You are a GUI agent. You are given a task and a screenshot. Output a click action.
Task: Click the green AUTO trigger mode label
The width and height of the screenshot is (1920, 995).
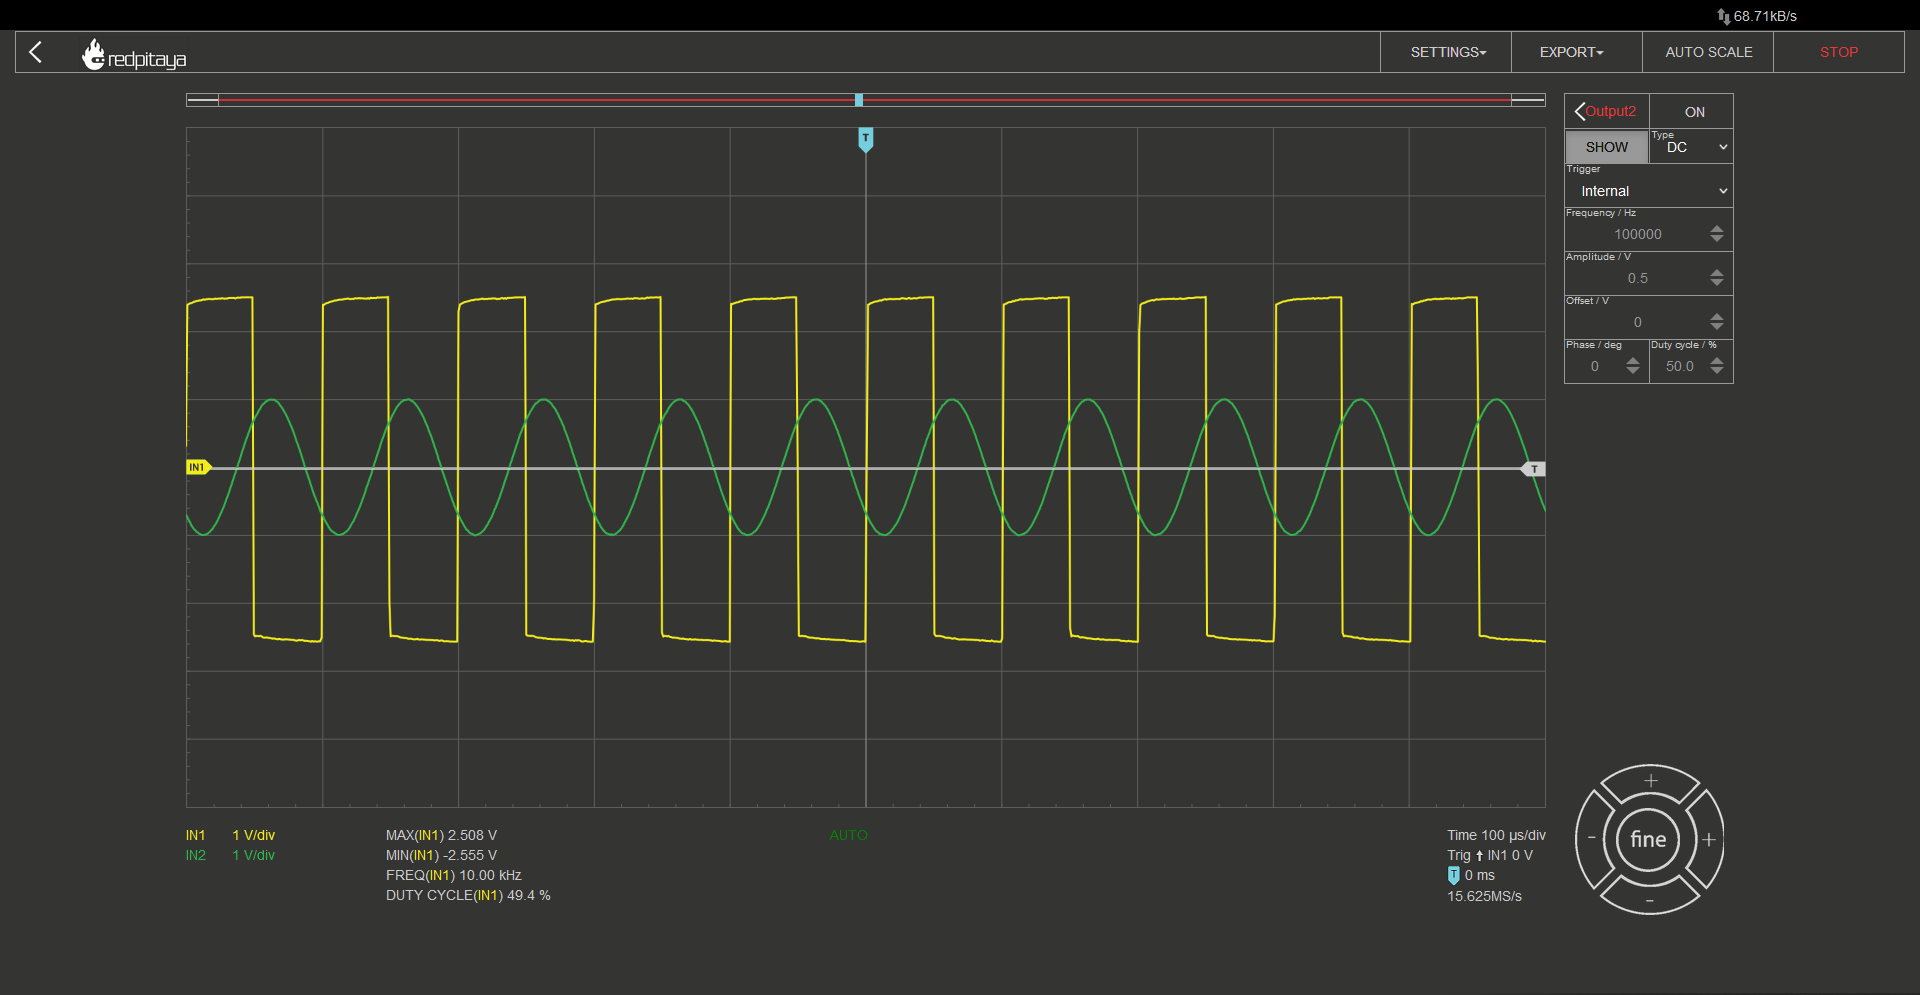(848, 835)
